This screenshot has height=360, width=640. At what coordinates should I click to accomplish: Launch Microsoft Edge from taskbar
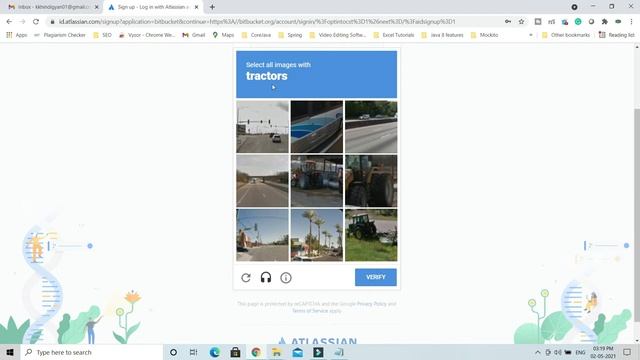pos(215,352)
